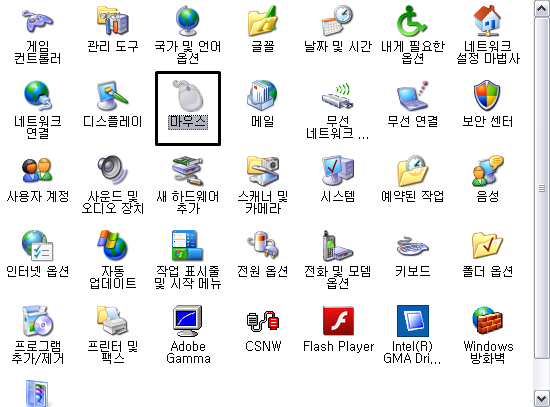This screenshot has height=407, width=550.
Task: Click the scrollbar down arrow
Action: [x=542, y=399]
